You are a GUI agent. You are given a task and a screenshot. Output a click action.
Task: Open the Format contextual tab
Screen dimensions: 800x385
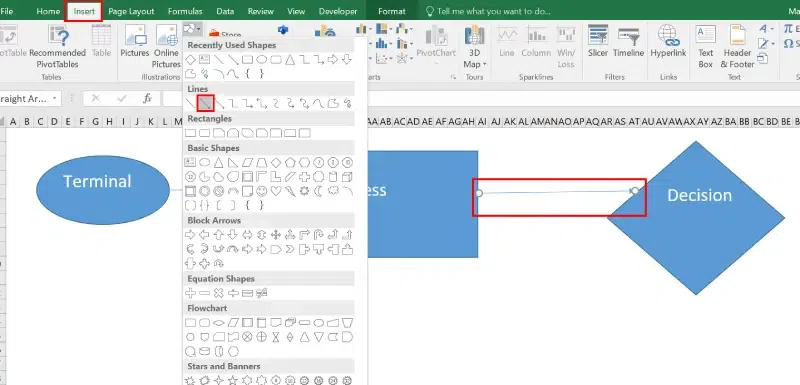pos(392,11)
